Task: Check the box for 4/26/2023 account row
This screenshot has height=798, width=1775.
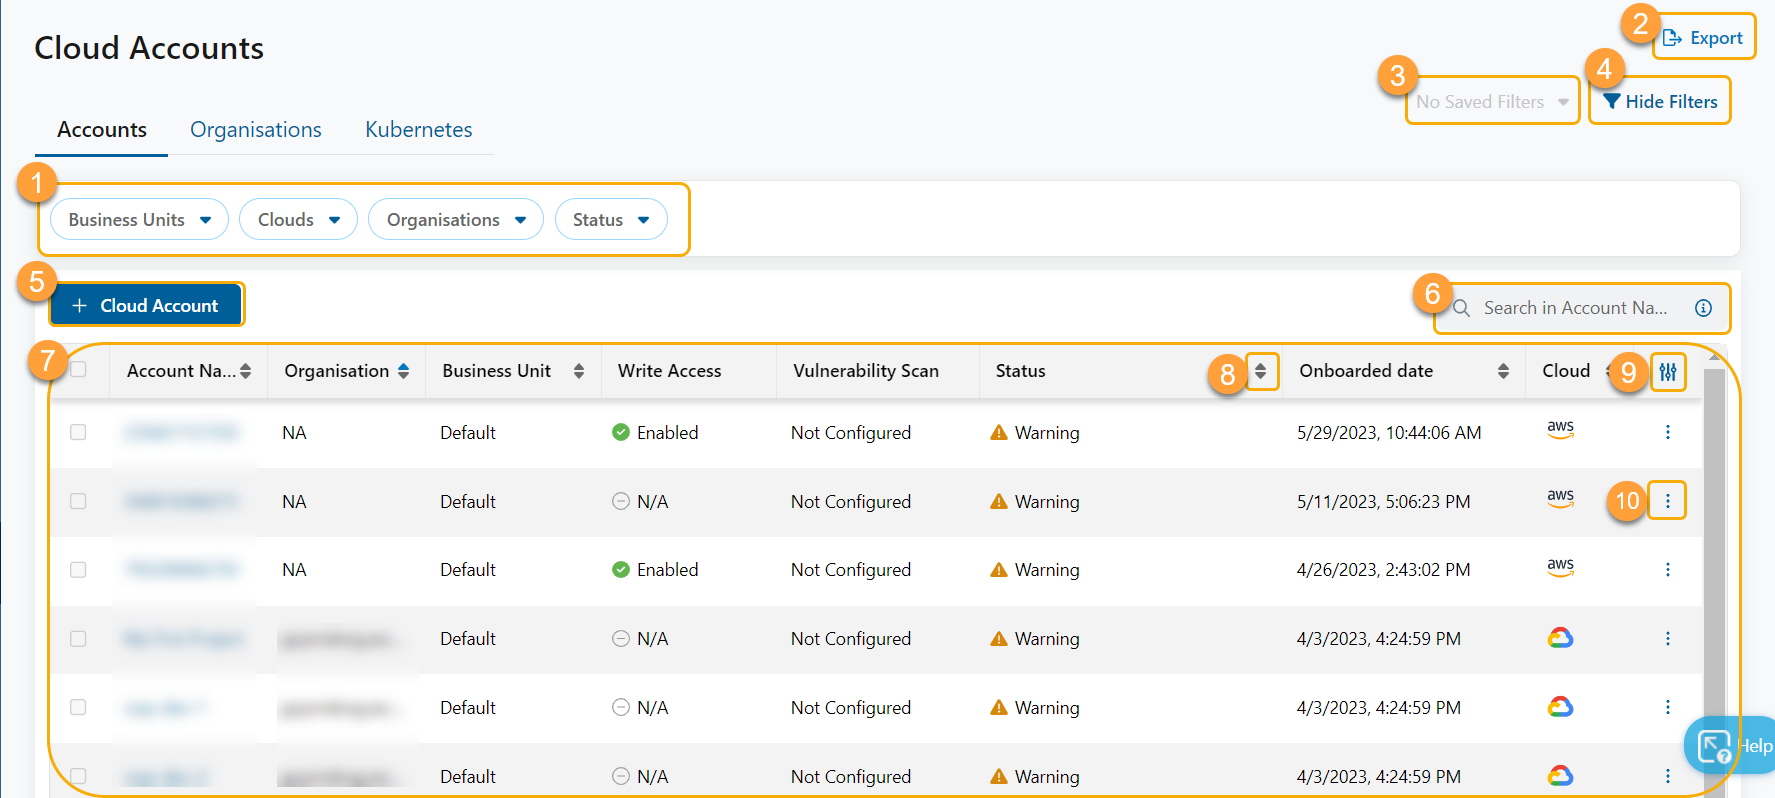Action: [78, 570]
